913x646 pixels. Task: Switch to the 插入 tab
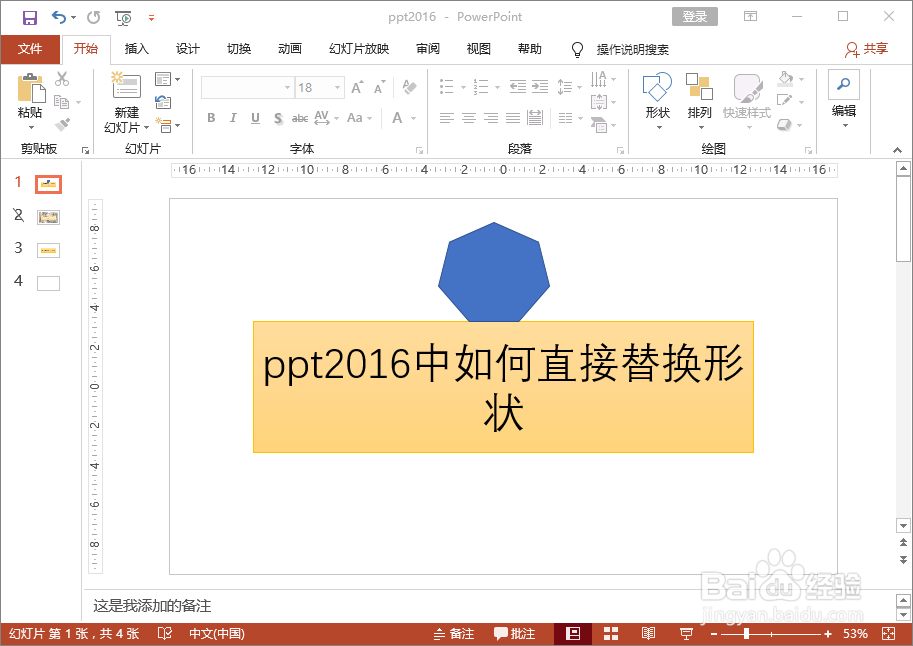point(137,49)
